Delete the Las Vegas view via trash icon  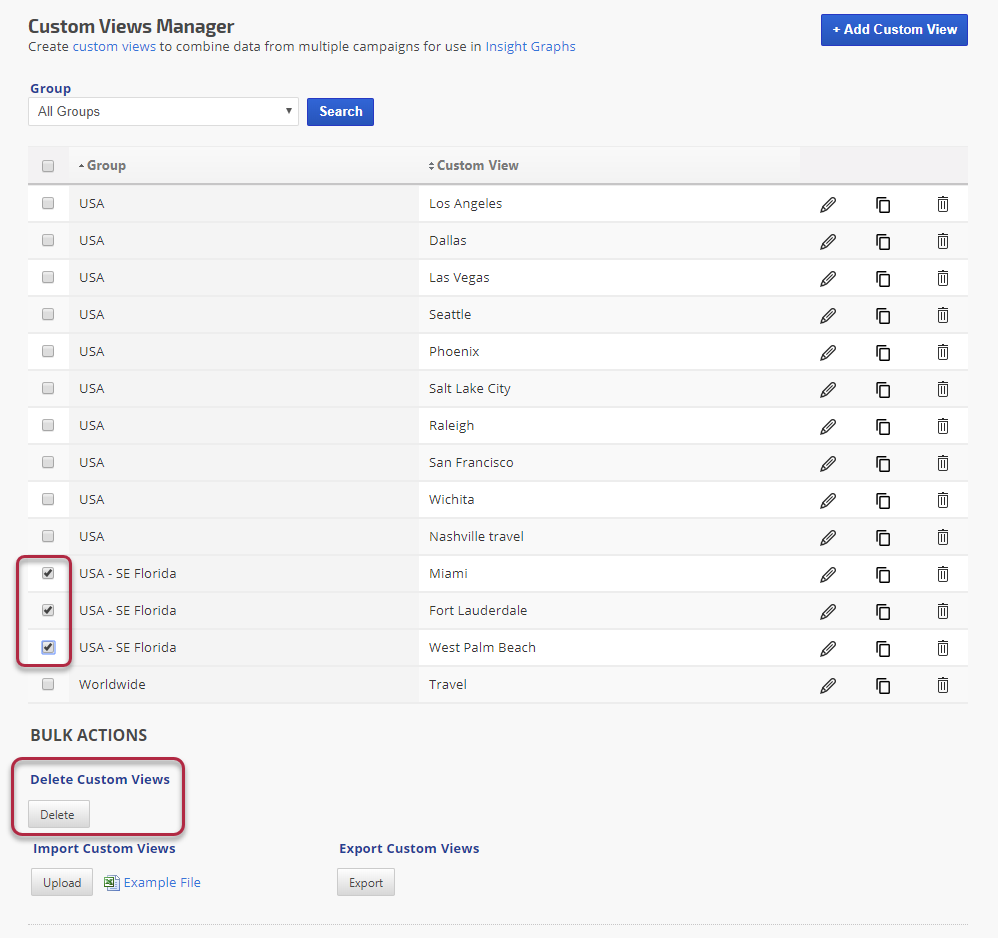942,278
